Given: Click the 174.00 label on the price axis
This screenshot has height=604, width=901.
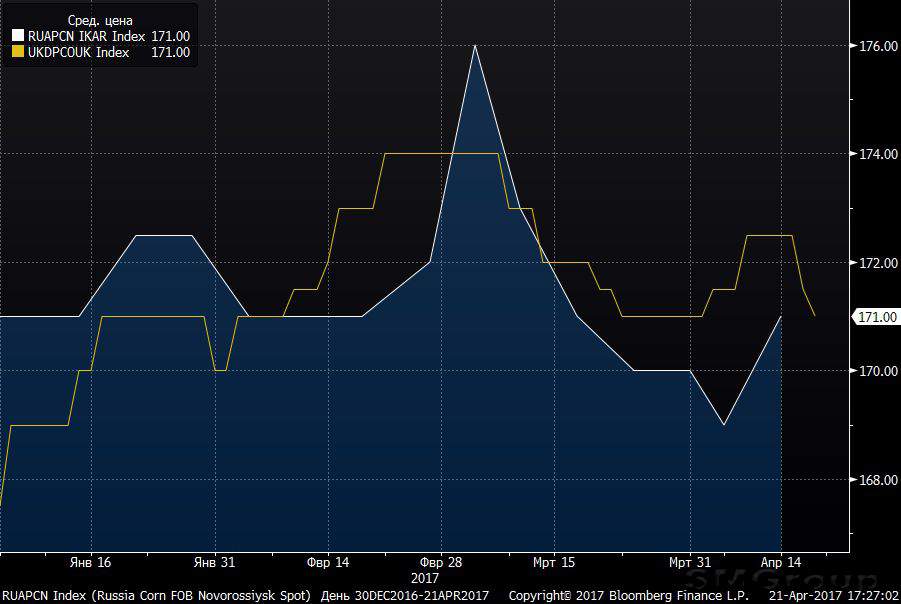Looking at the screenshot, I should [874, 154].
